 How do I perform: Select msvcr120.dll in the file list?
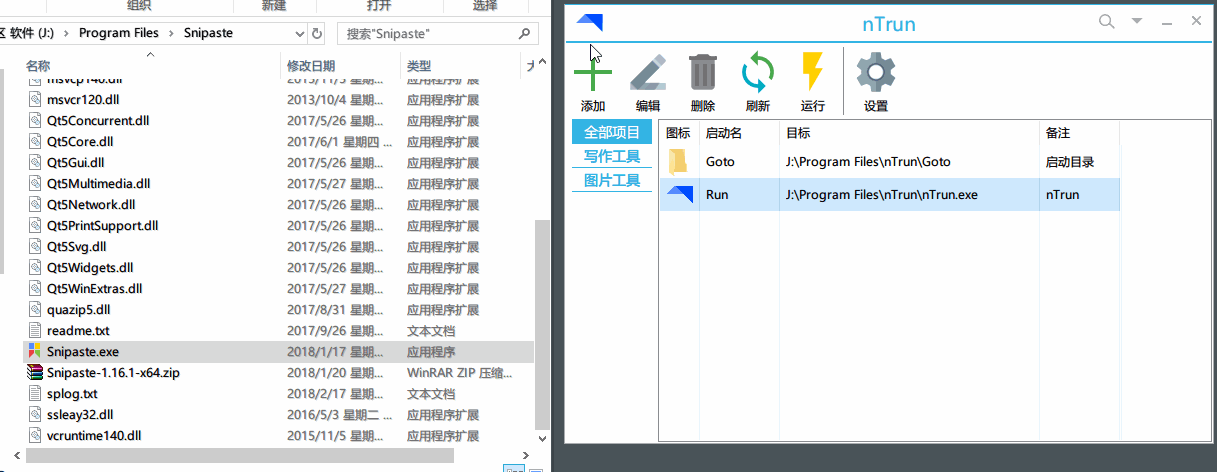pos(83,100)
